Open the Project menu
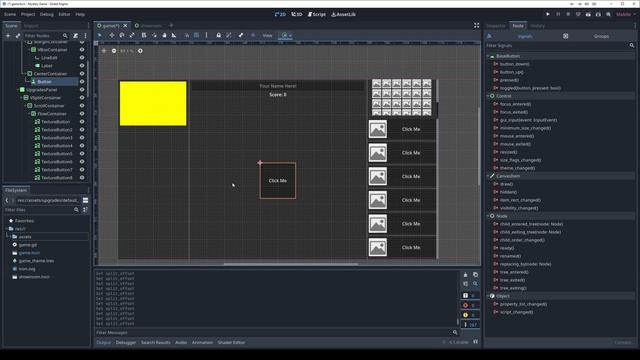 [x=28, y=14]
